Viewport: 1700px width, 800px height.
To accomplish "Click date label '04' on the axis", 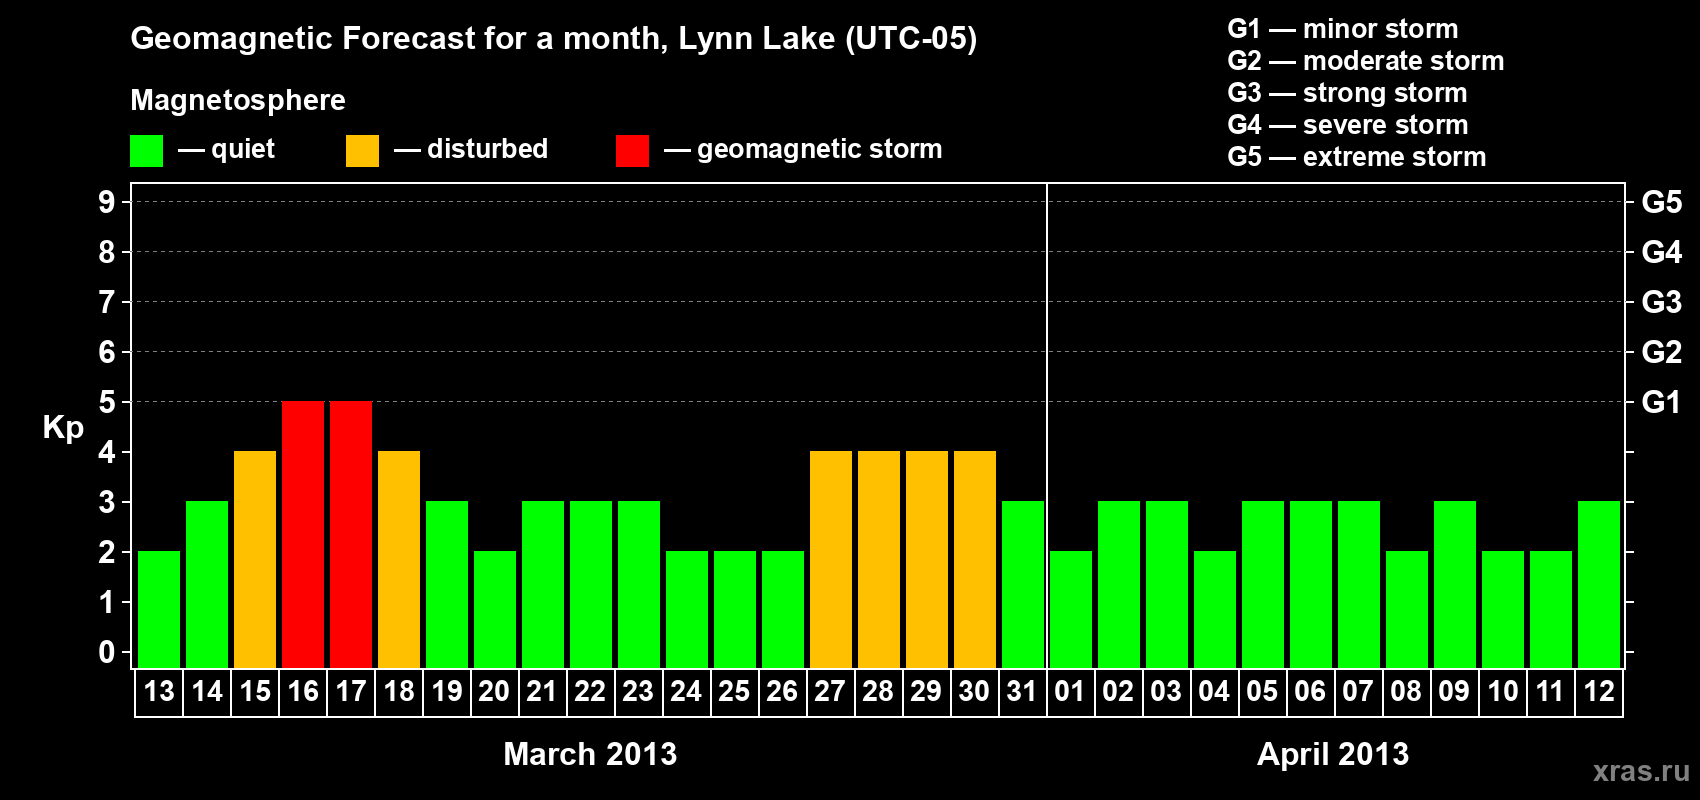I will (x=1214, y=691).
